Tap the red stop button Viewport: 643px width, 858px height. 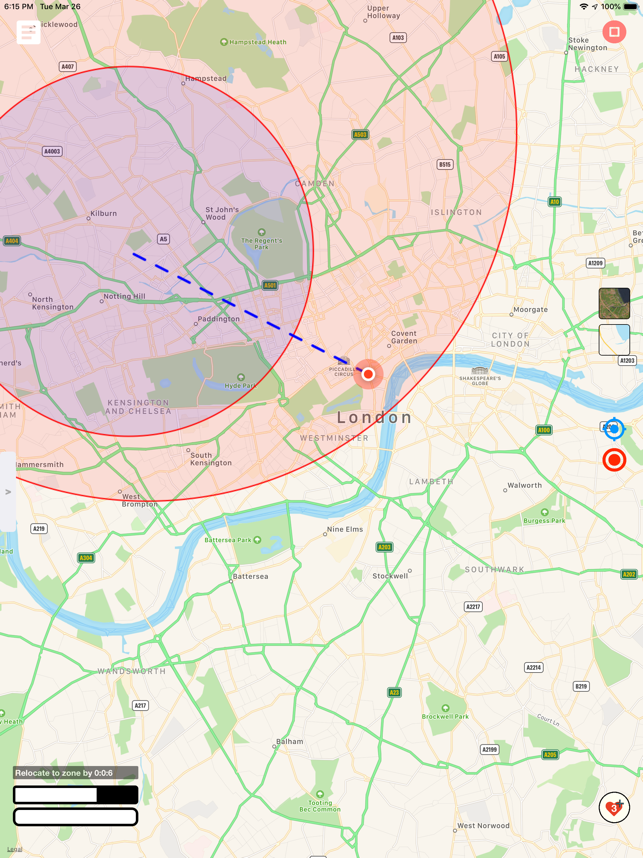614,32
